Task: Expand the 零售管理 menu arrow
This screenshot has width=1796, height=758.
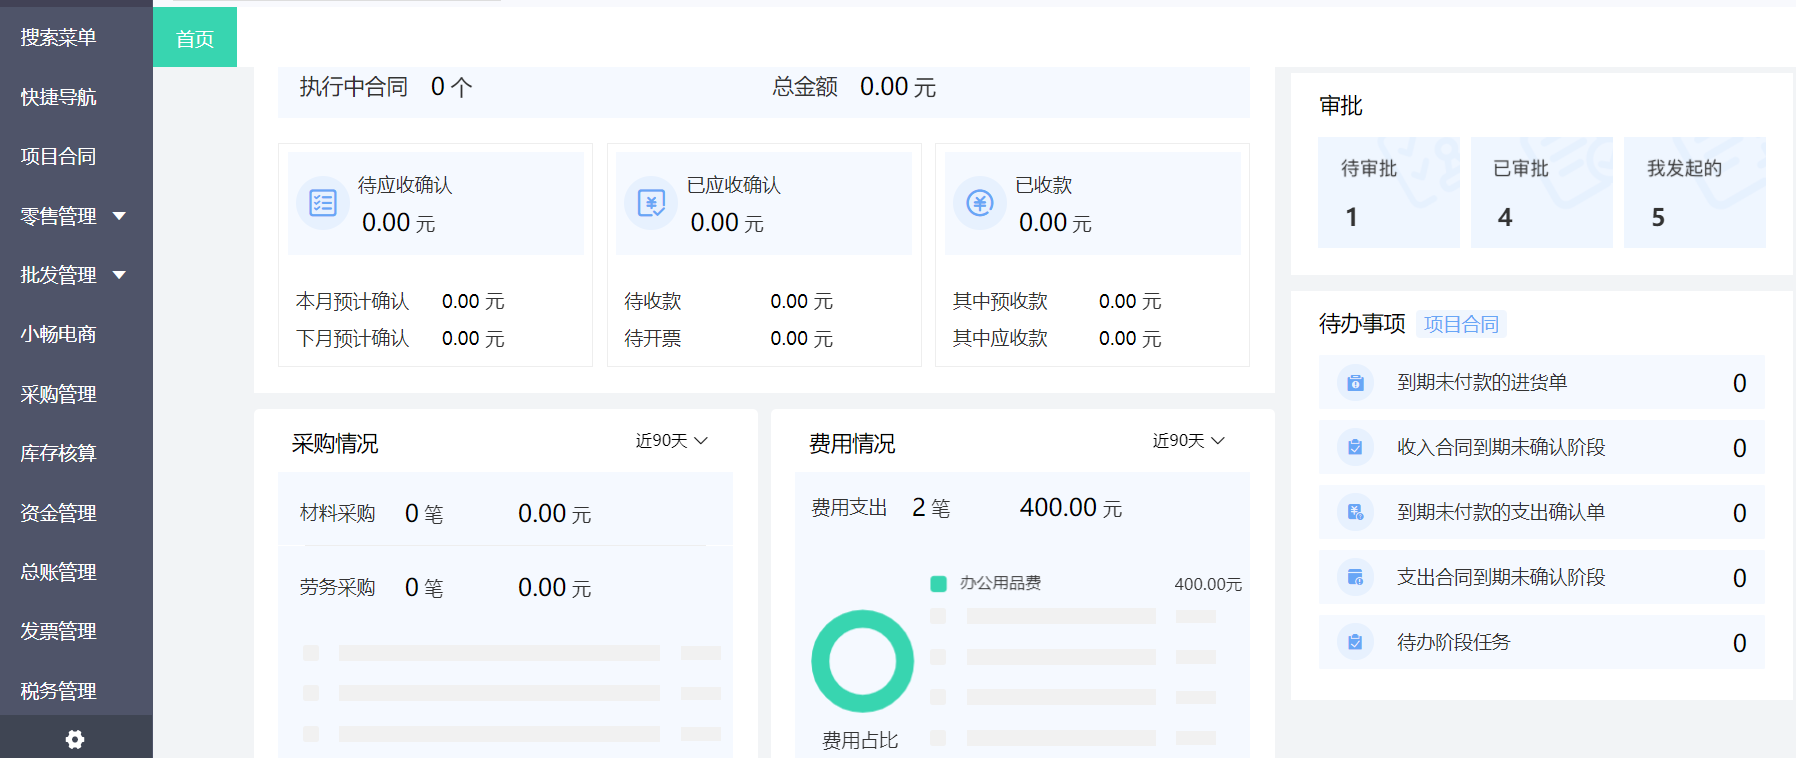Action: point(120,216)
